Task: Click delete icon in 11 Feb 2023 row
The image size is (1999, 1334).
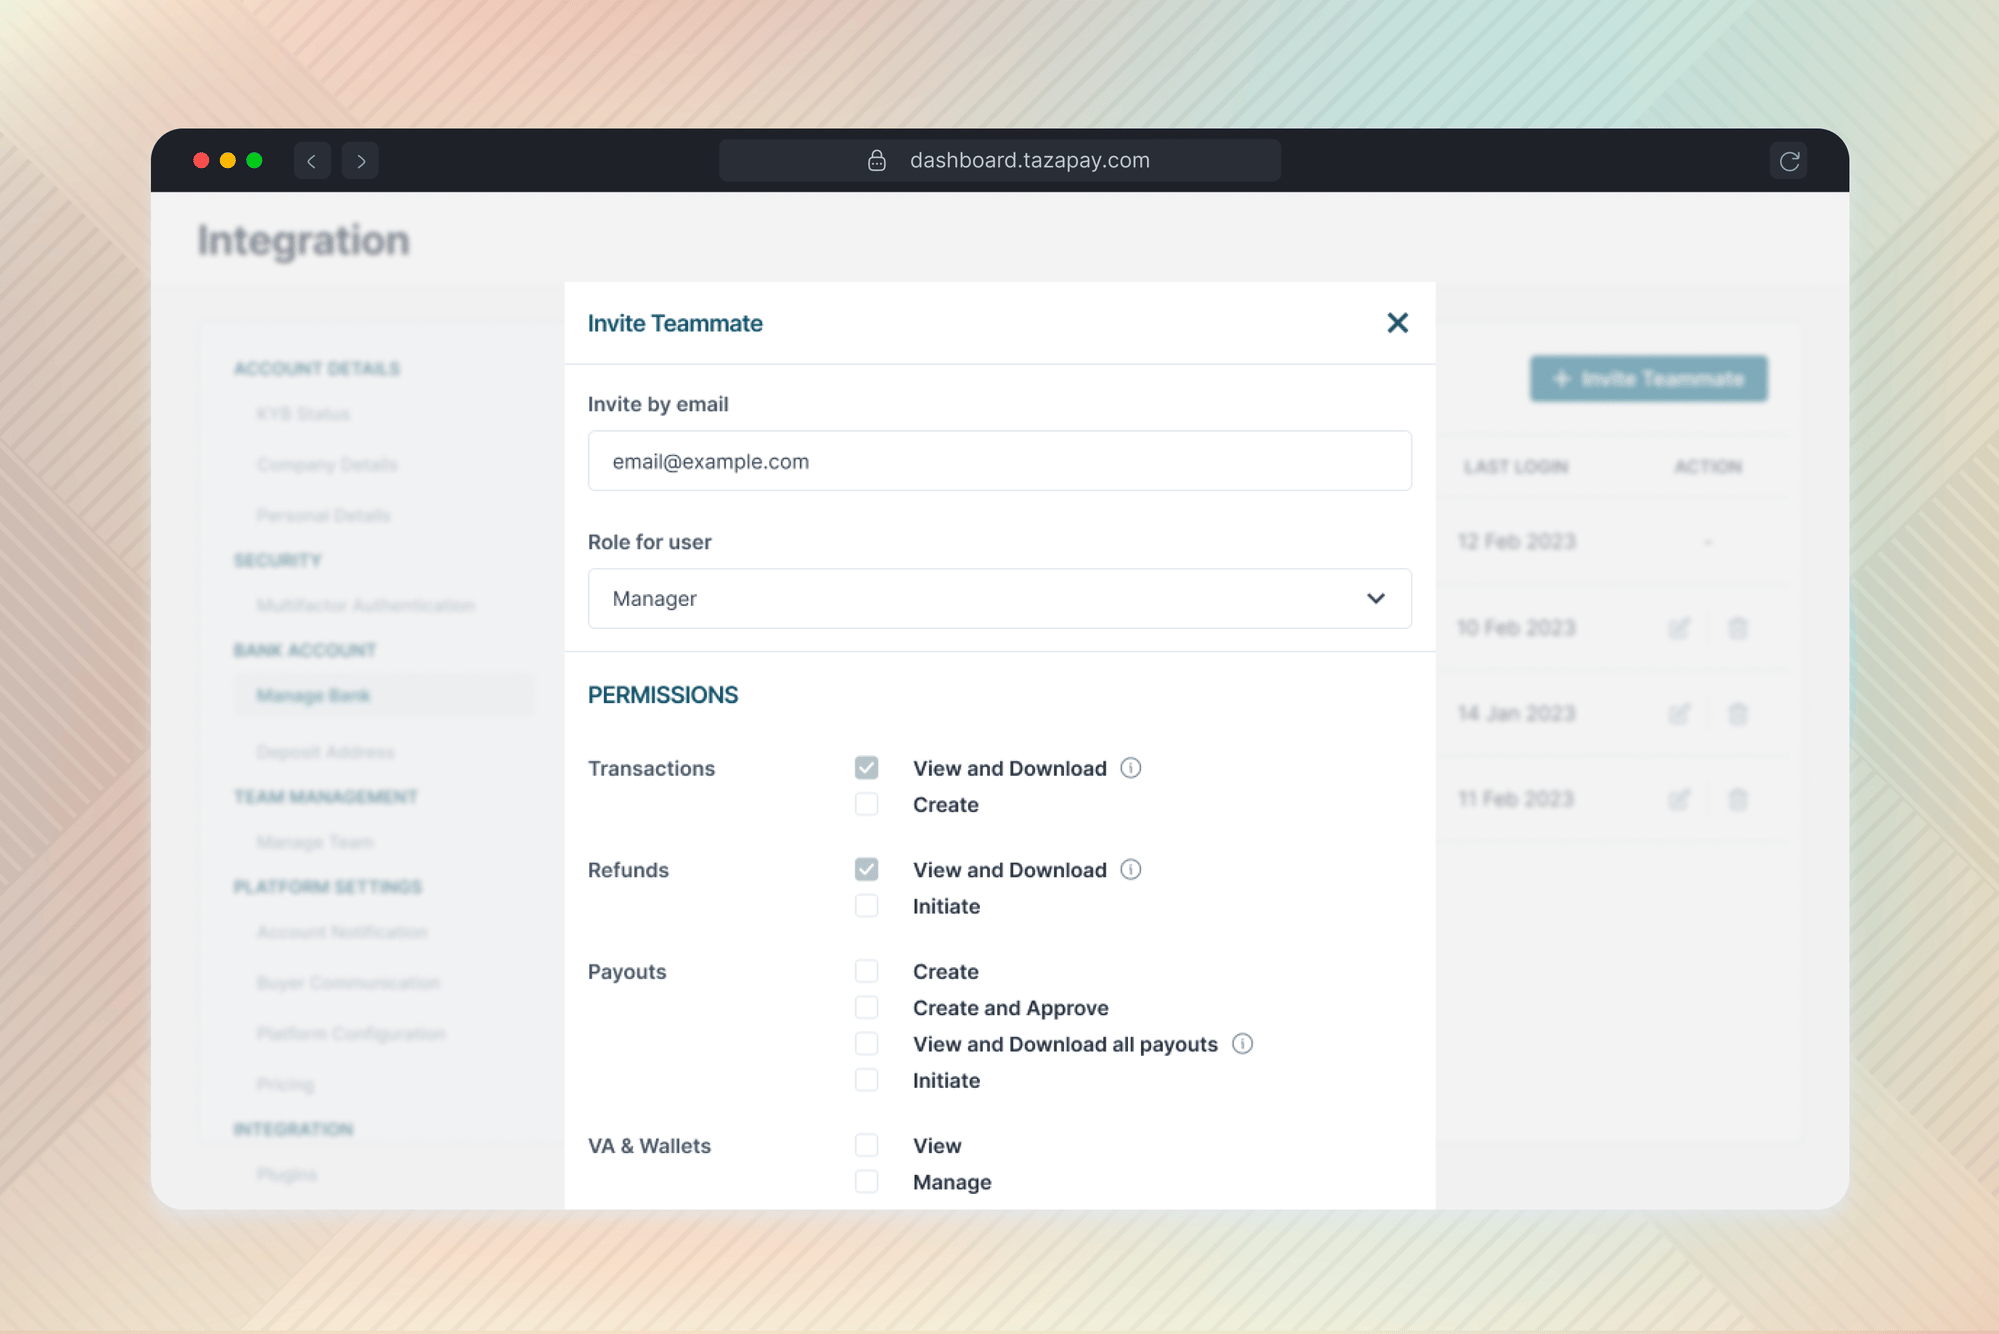Action: pyautogui.click(x=1738, y=800)
